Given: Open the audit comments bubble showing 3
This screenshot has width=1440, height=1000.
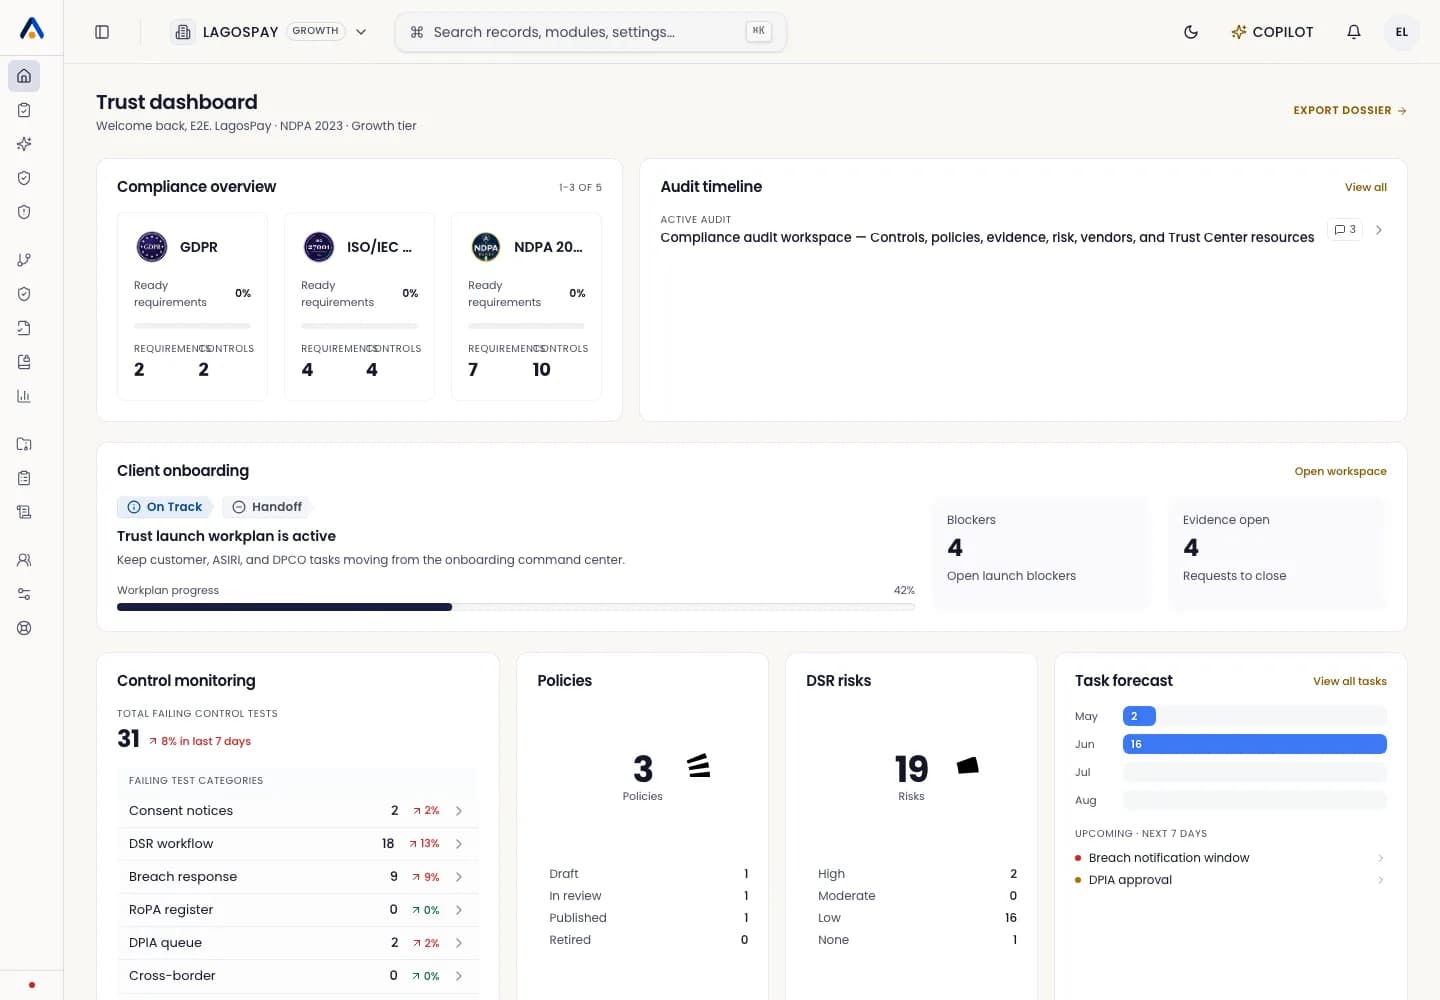Looking at the screenshot, I should coord(1345,230).
